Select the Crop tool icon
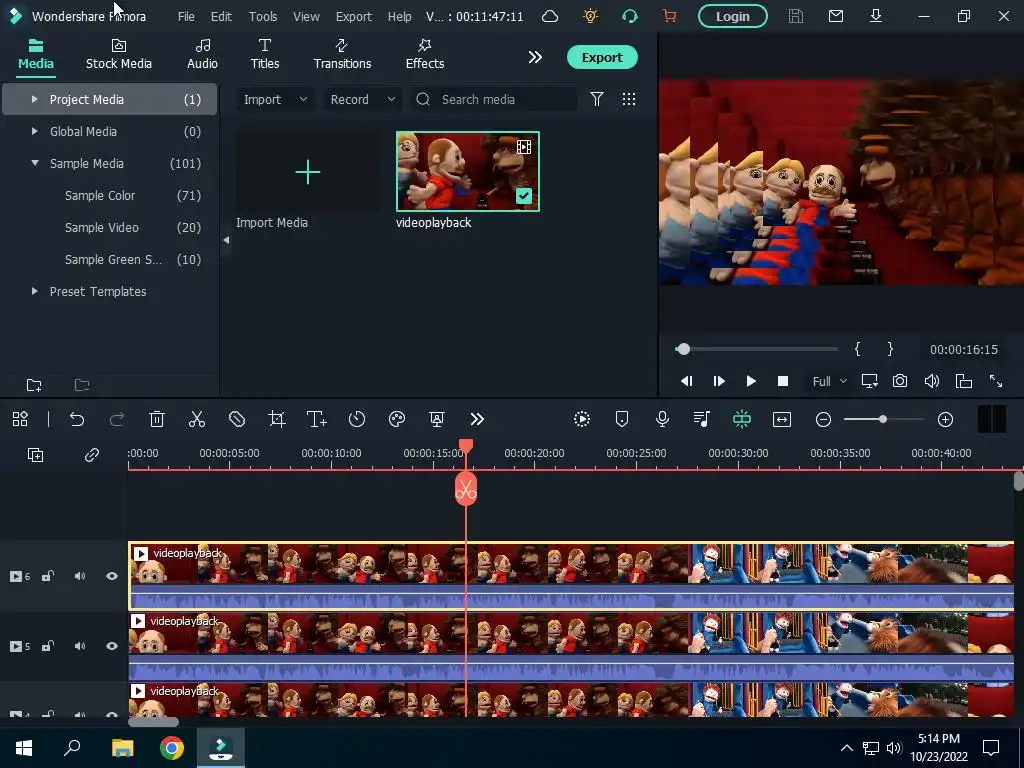1024x768 pixels. click(277, 419)
